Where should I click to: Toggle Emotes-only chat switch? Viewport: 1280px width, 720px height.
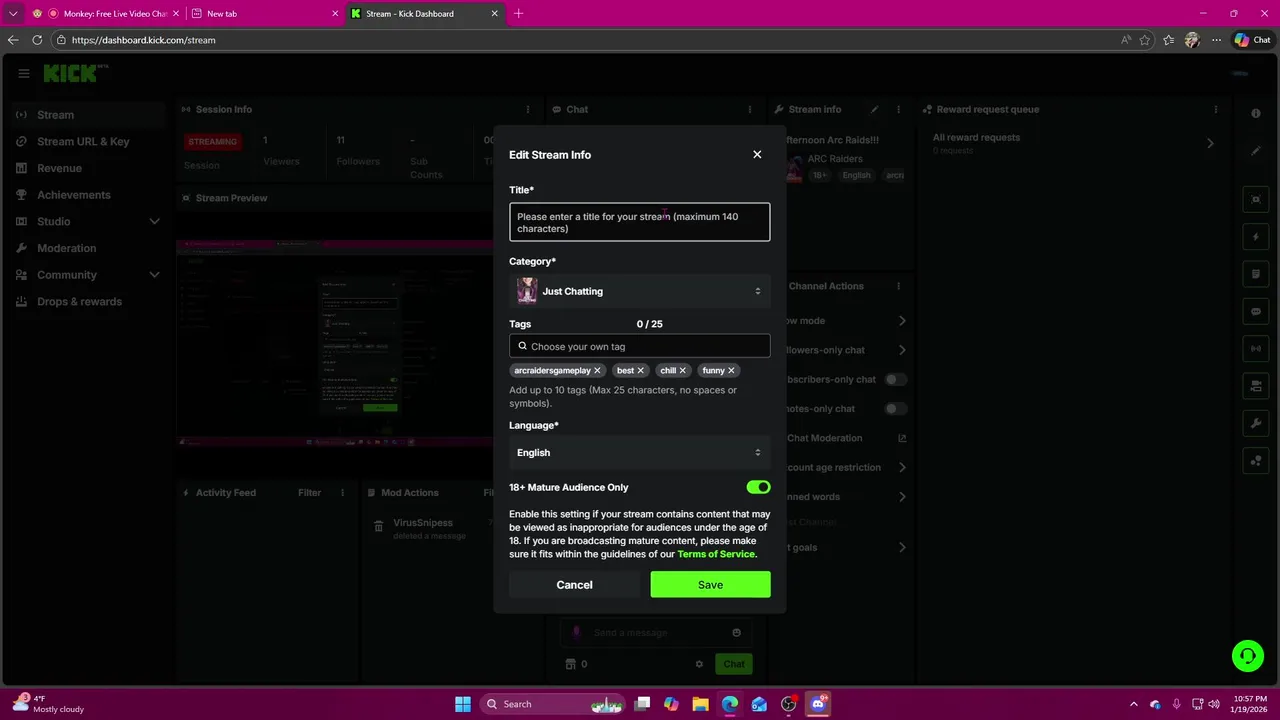coord(896,408)
